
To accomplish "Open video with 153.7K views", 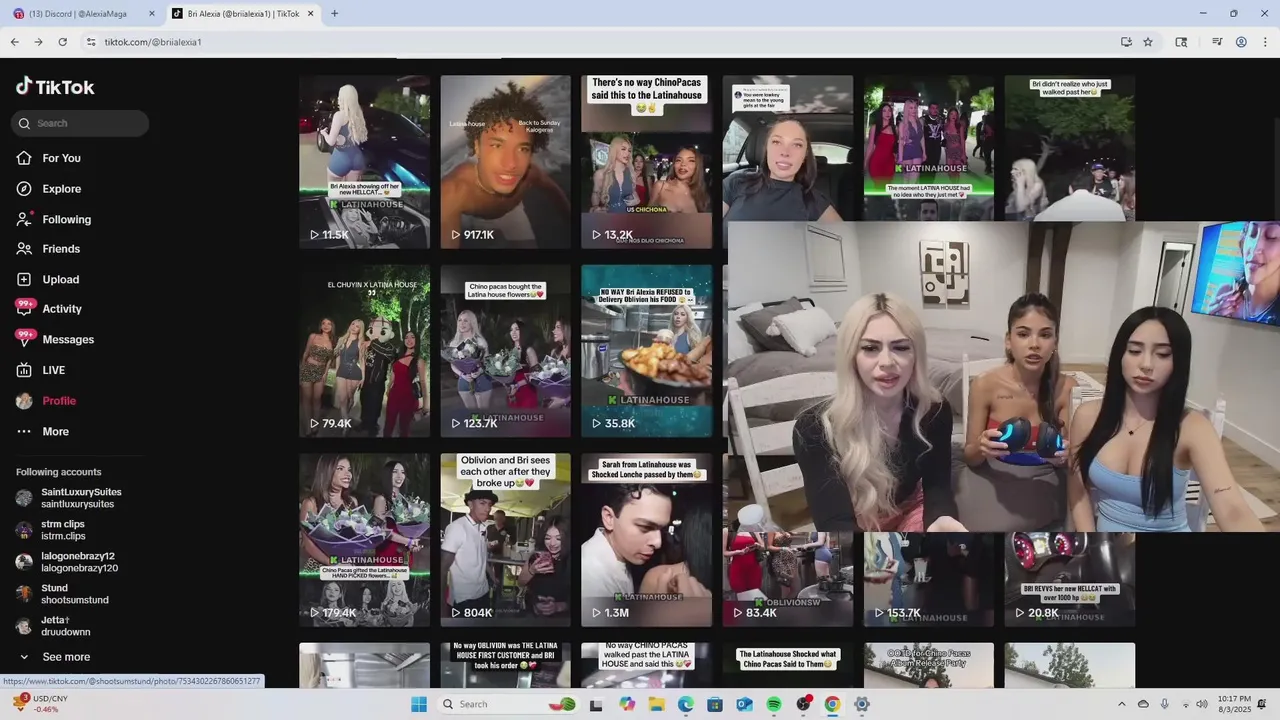I will (929, 580).
